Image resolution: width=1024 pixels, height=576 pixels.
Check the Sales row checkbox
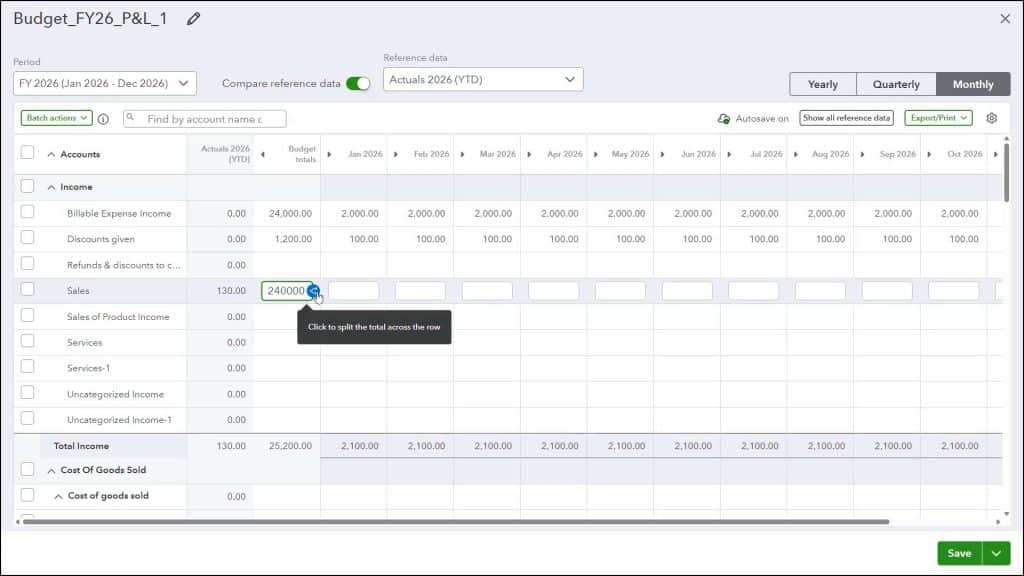[x=27, y=289]
